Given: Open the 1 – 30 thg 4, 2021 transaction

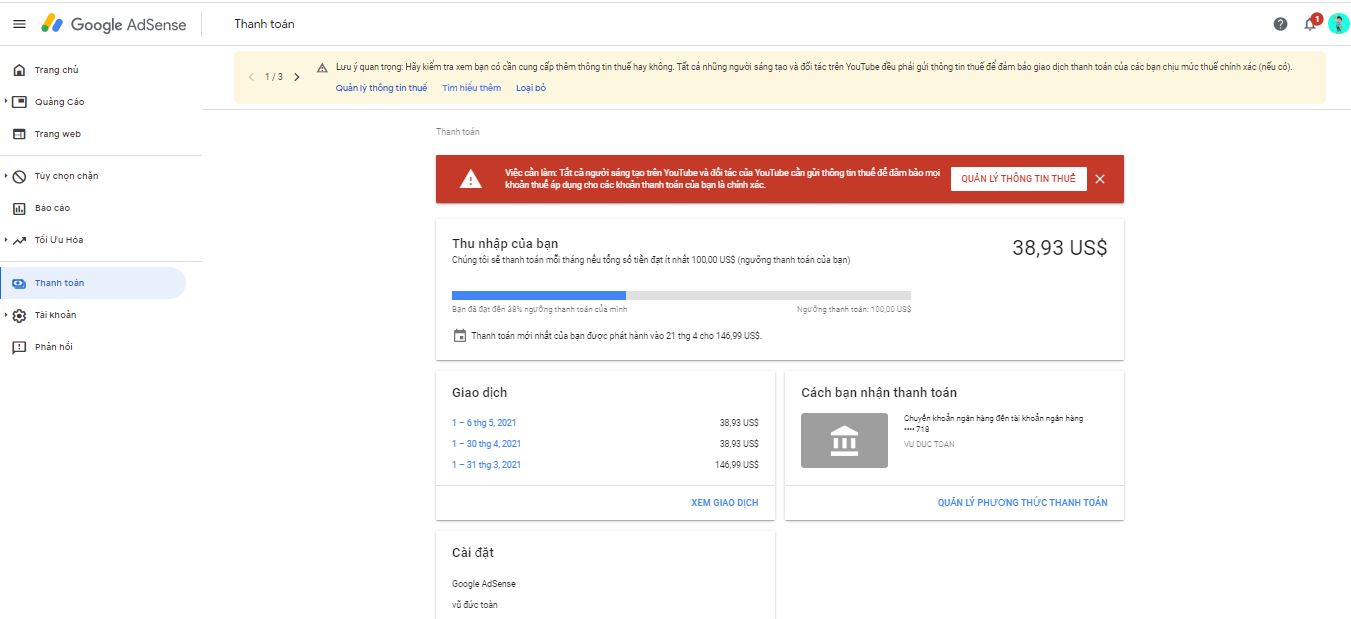Looking at the screenshot, I should 486,444.
